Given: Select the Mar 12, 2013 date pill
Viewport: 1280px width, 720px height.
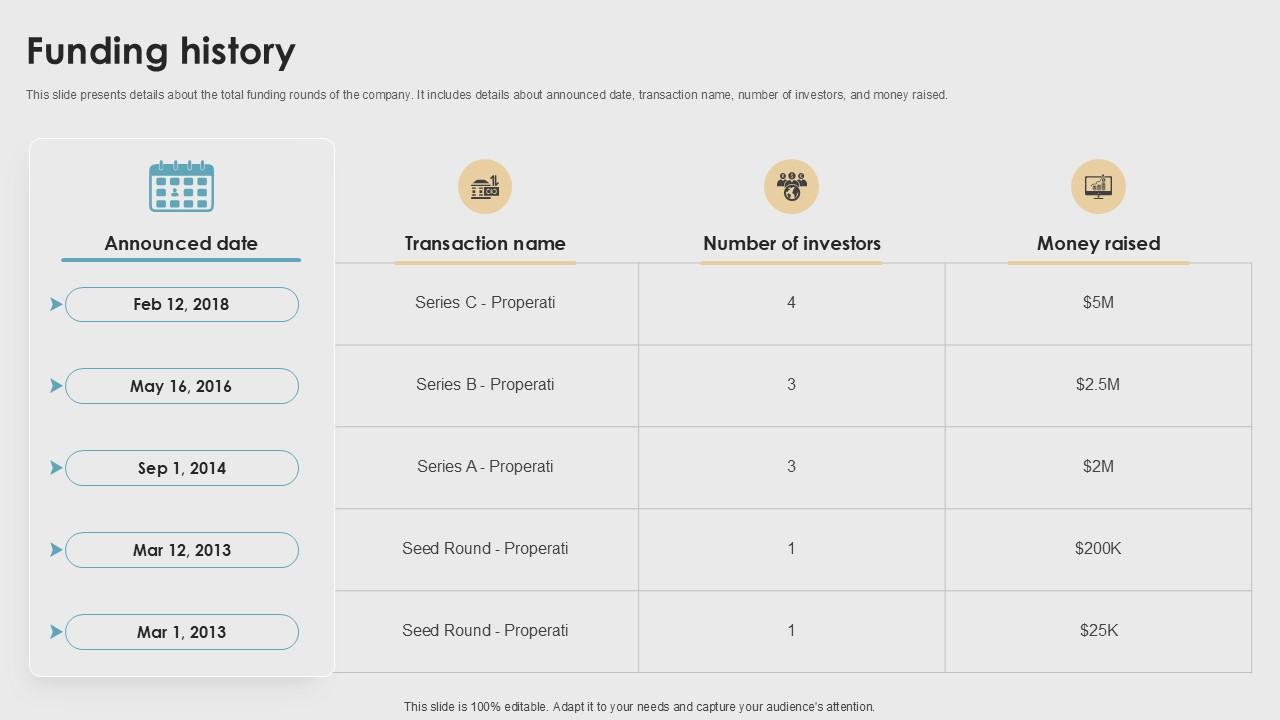Looking at the screenshot, I should (182, 550).
